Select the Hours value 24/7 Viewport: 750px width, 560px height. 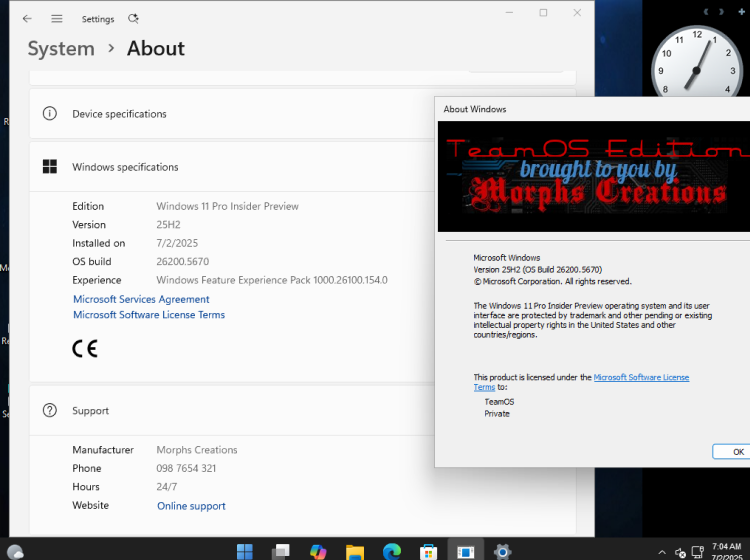pos(166,487)
